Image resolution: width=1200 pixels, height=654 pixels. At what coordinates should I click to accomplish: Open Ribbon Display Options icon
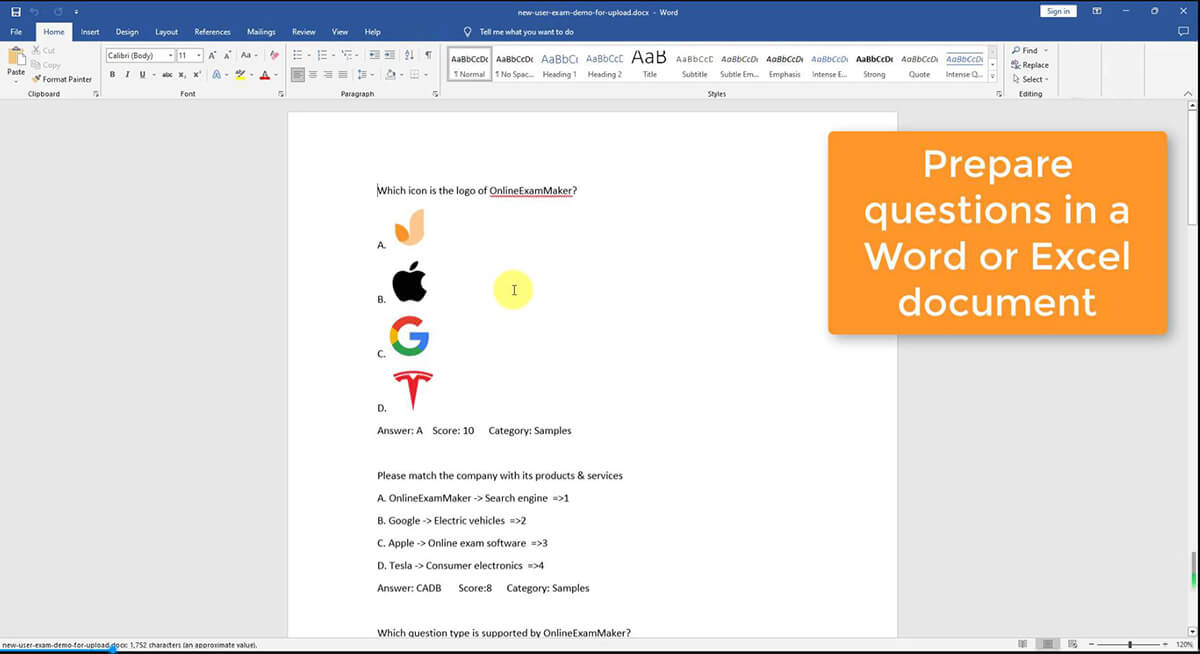[1097, 11]
